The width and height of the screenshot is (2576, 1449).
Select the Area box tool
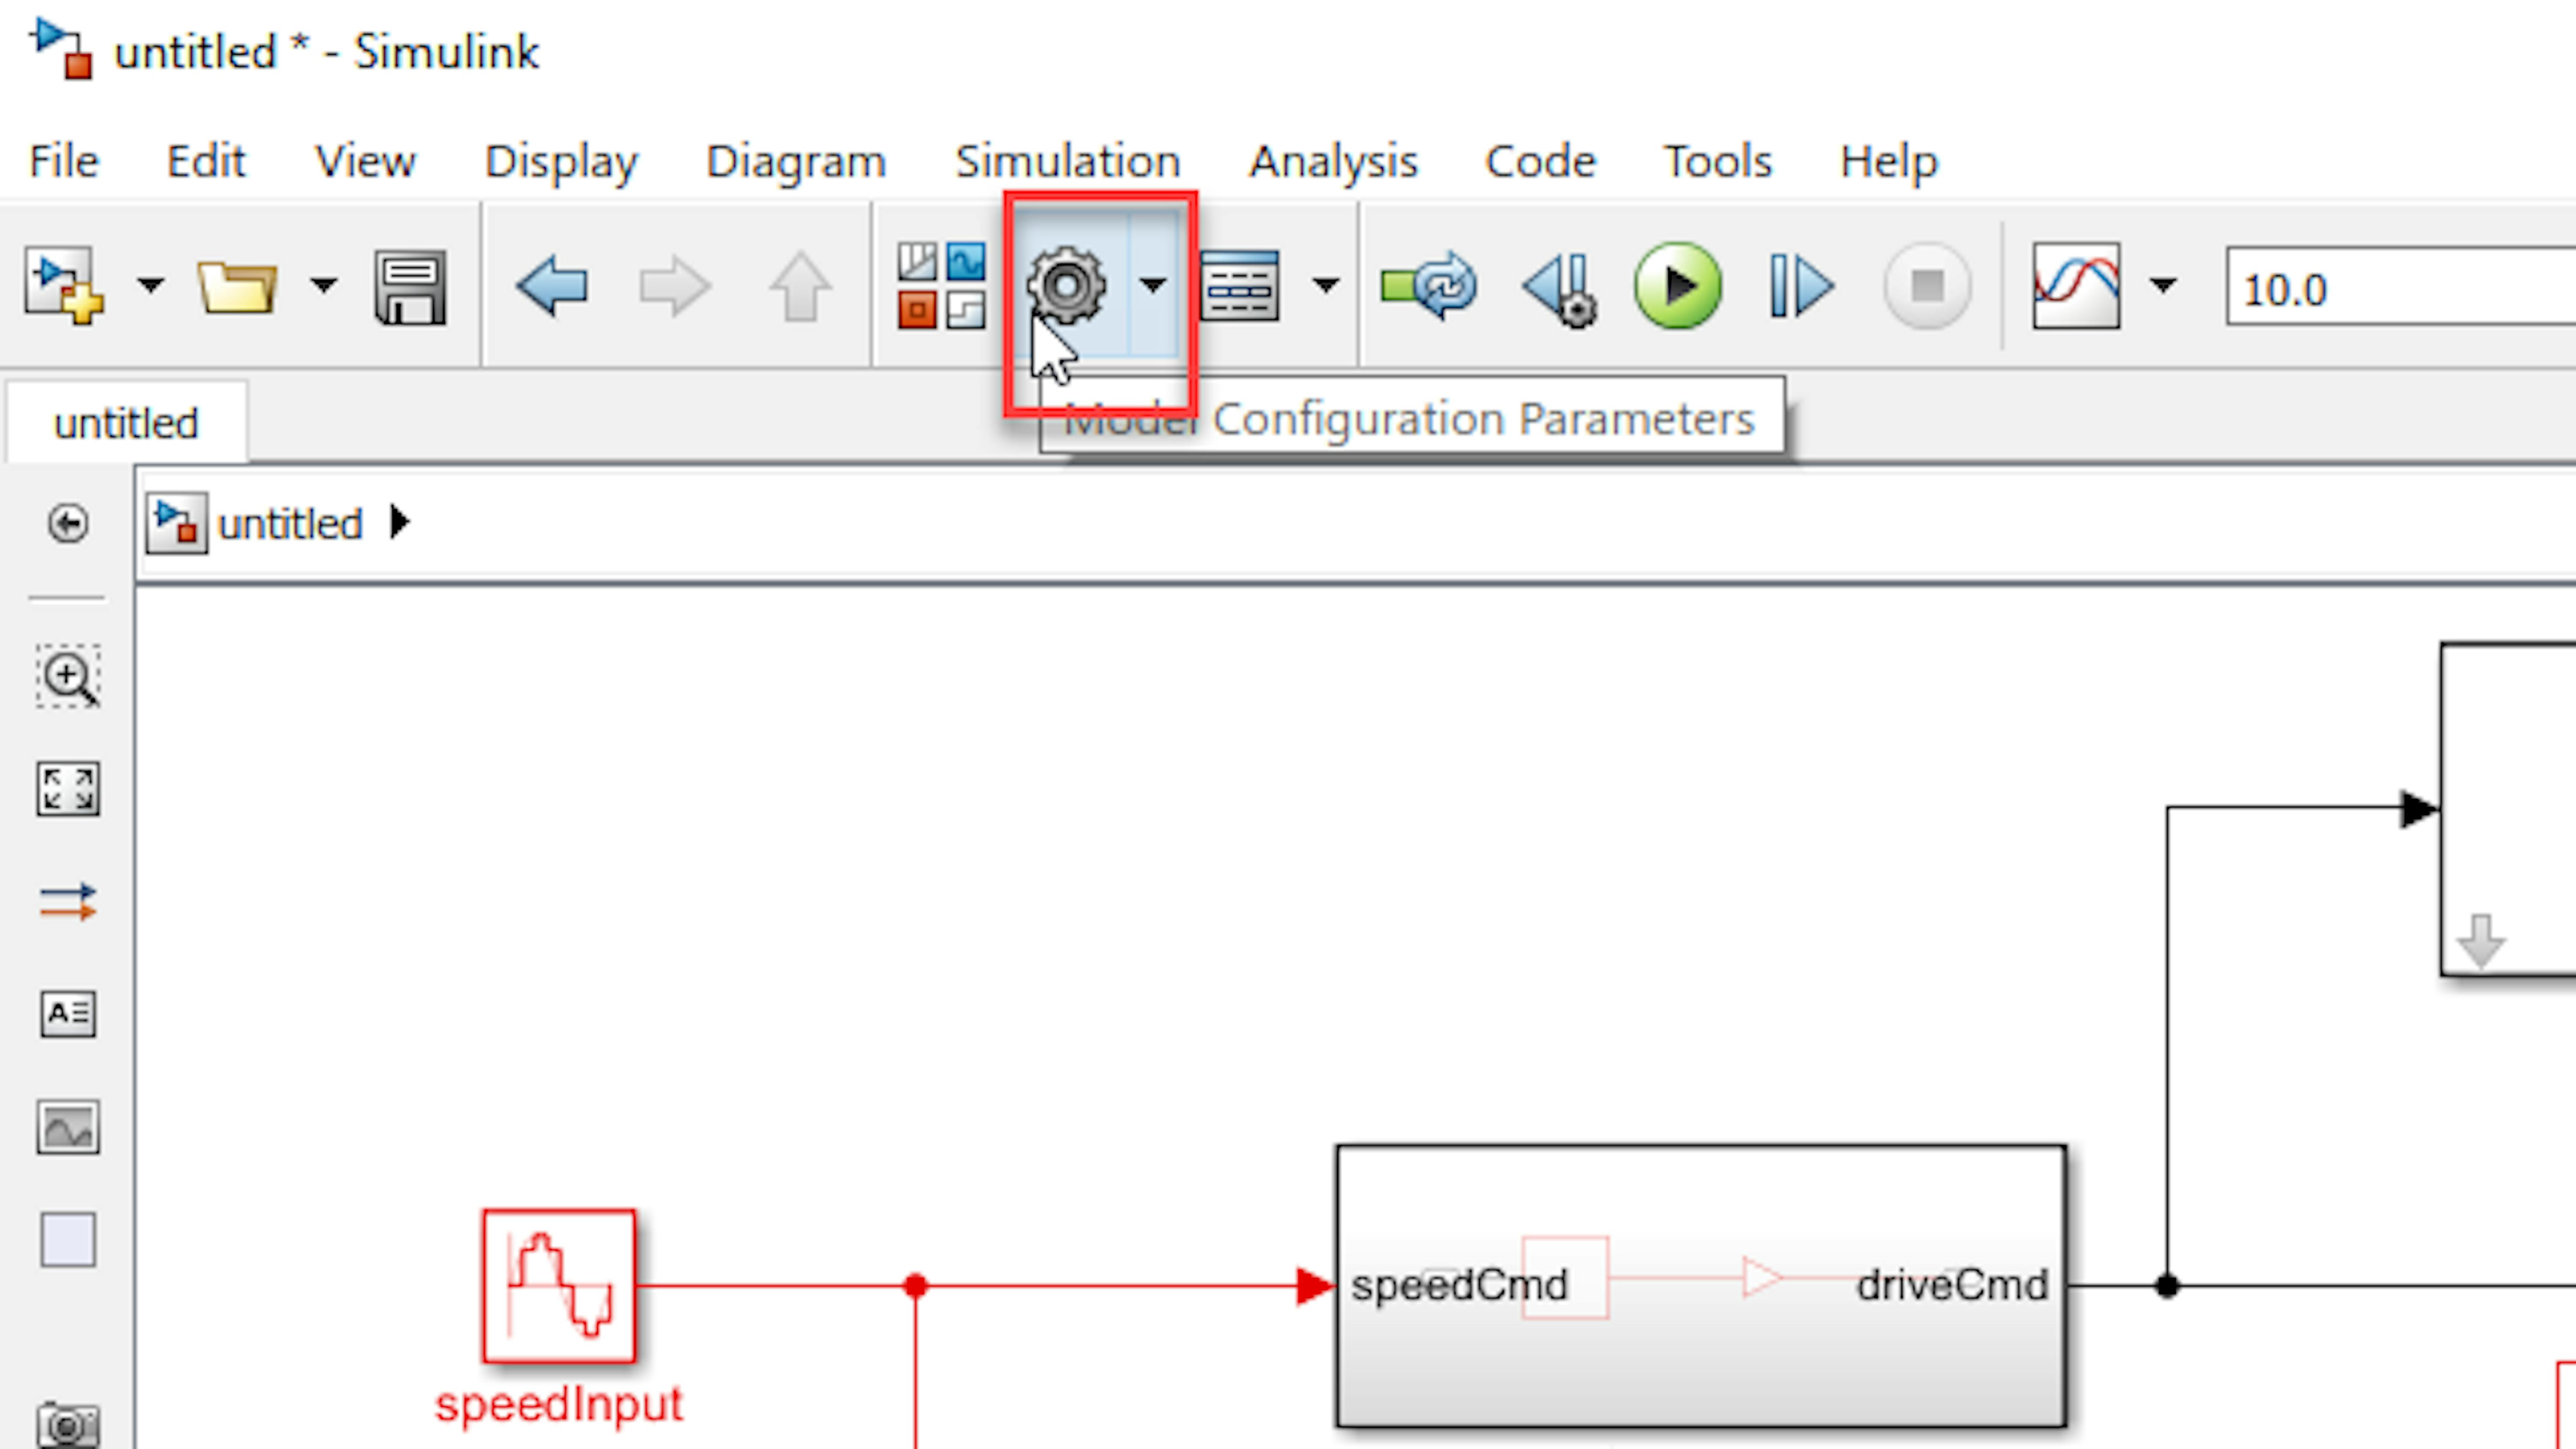point(68,1240)
